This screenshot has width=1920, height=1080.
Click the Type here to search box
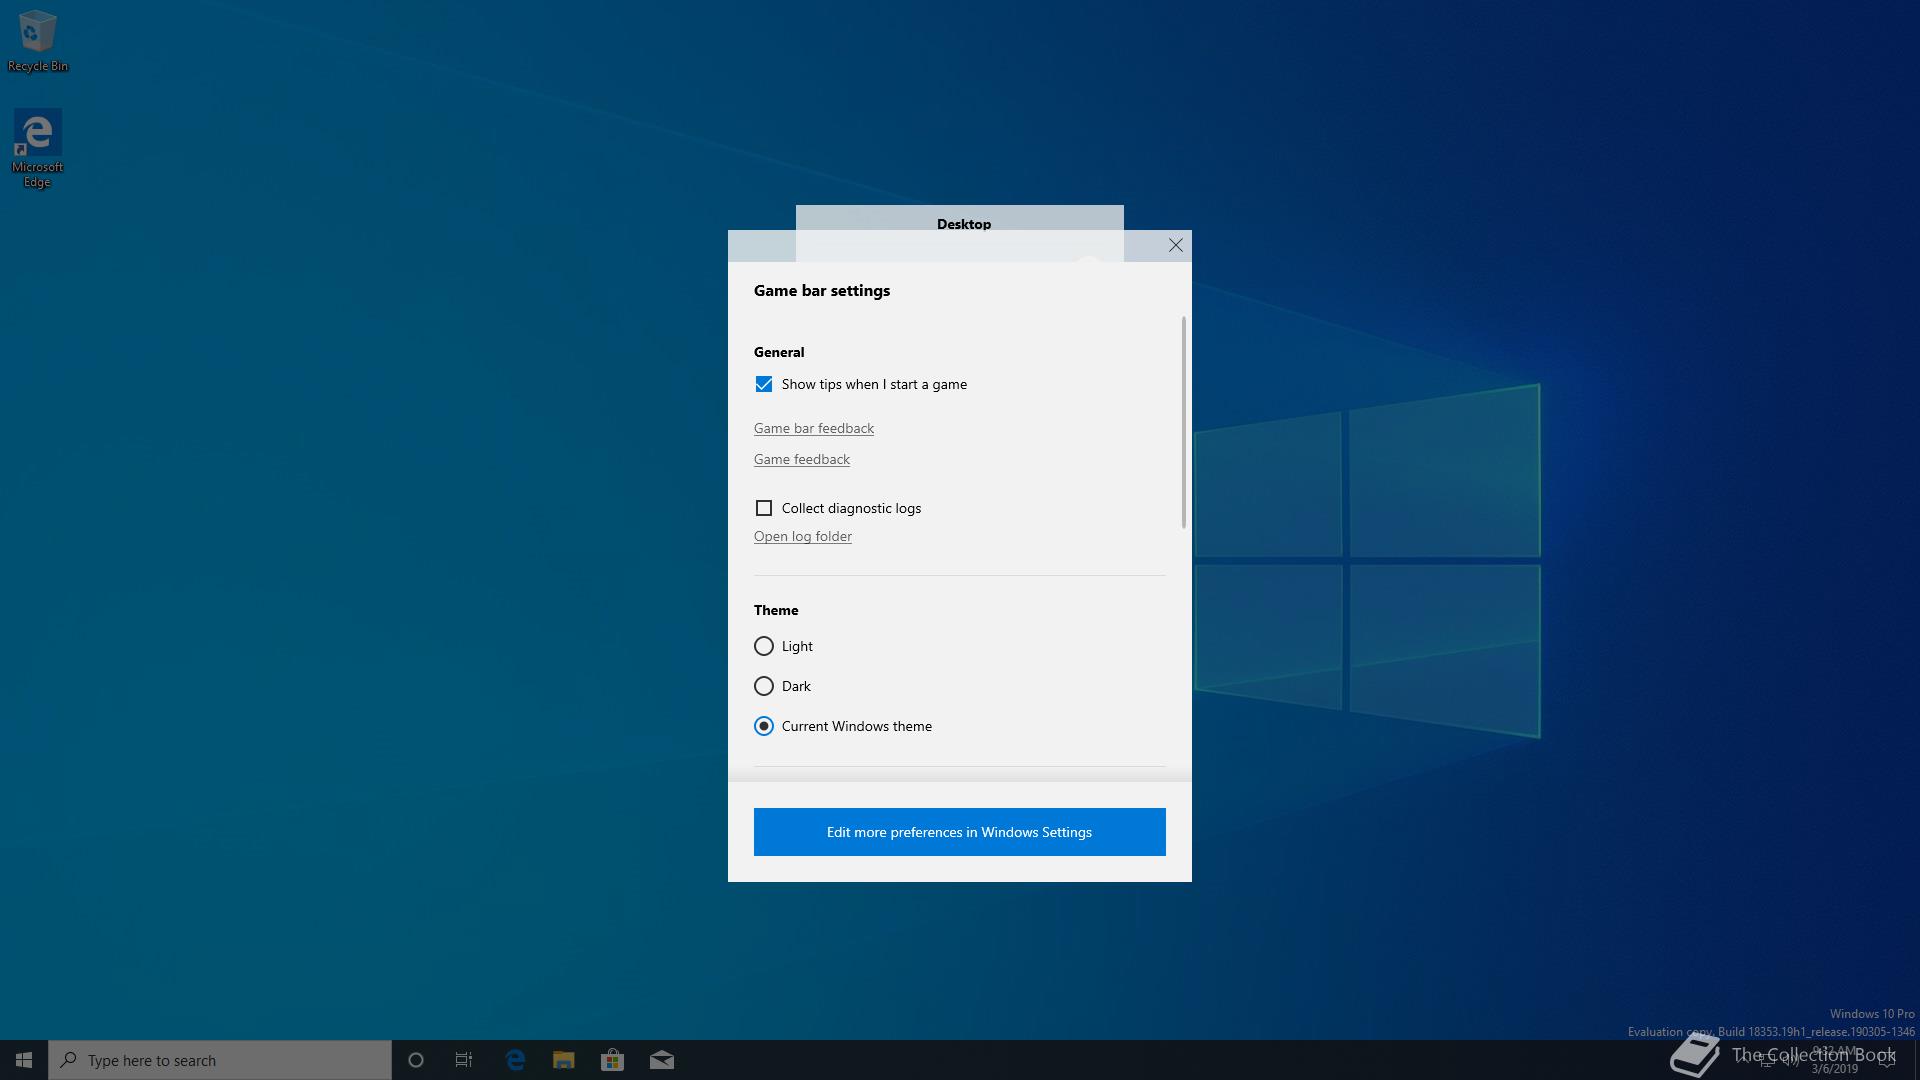click(x=220, y=1060)
